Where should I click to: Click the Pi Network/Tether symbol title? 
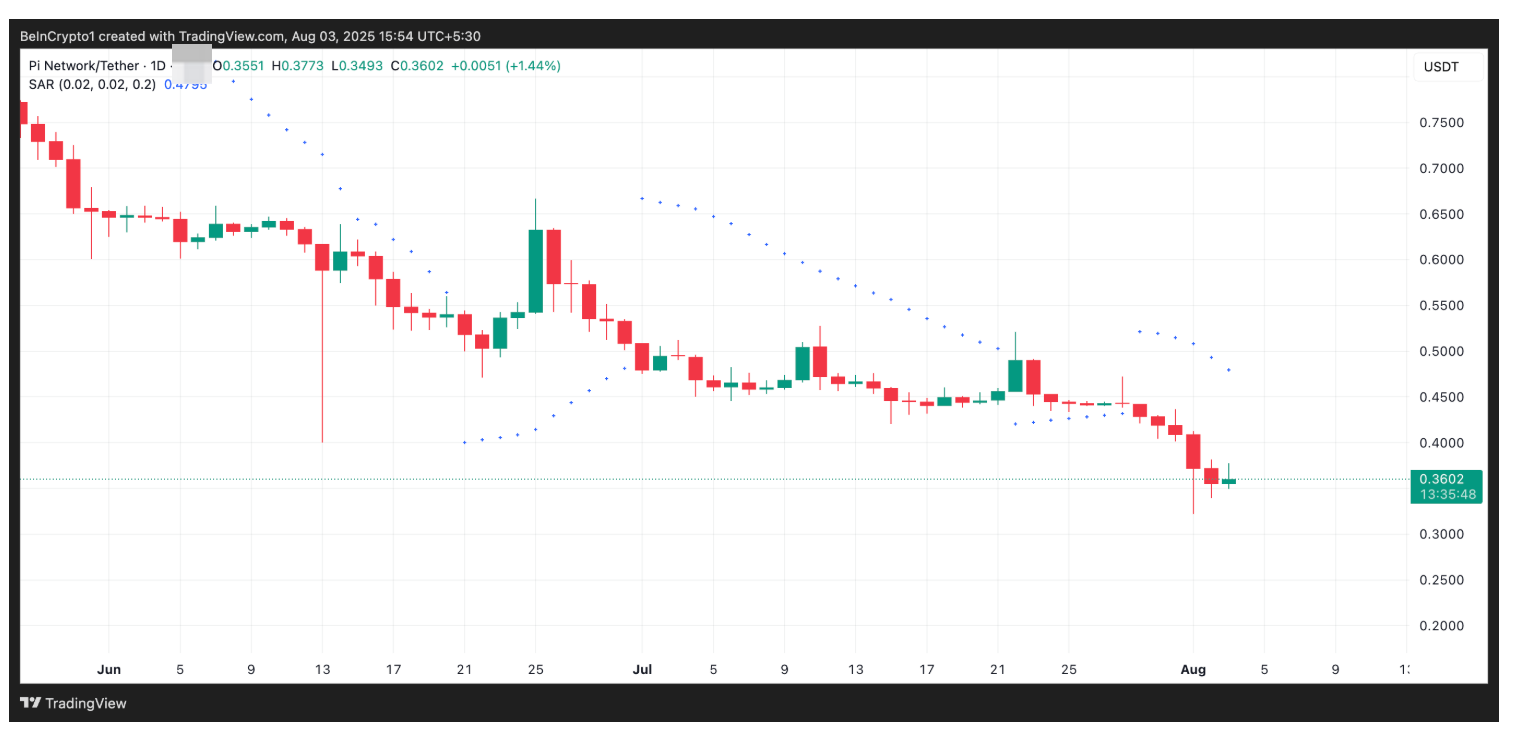pyautogui.click(x=83, y=66)
